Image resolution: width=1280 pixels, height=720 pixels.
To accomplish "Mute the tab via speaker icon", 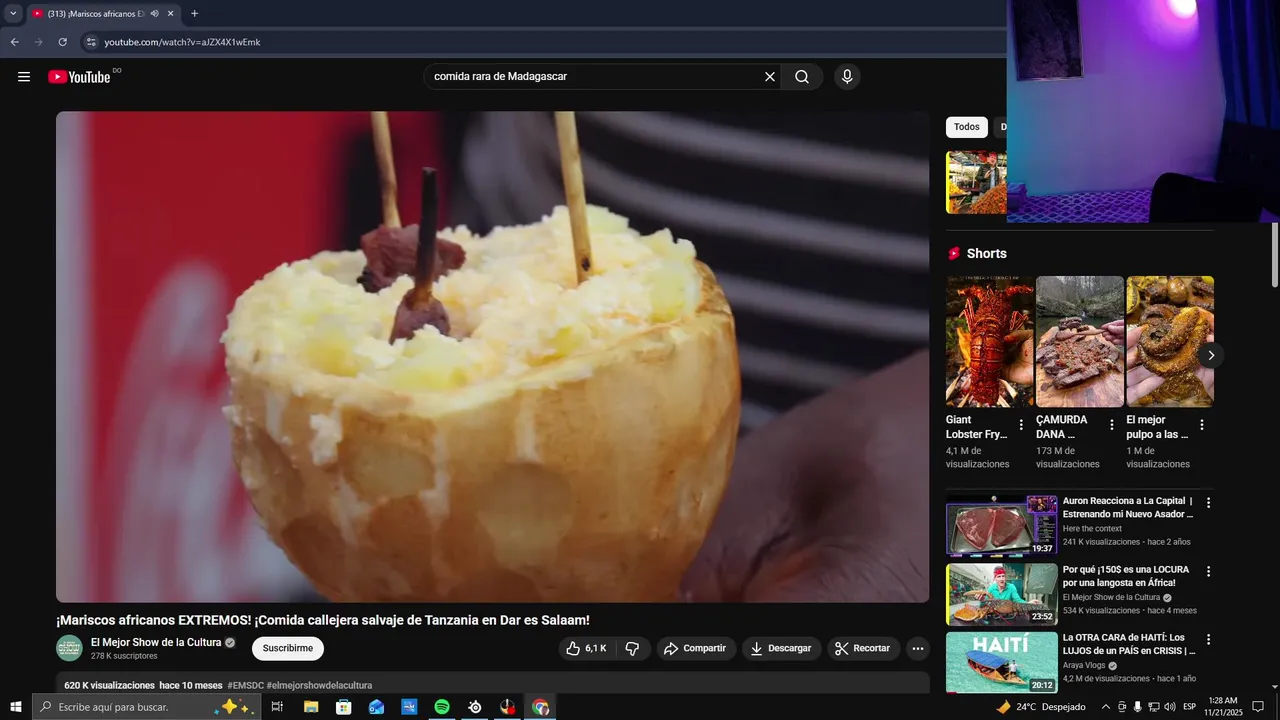I will (154, 14).
